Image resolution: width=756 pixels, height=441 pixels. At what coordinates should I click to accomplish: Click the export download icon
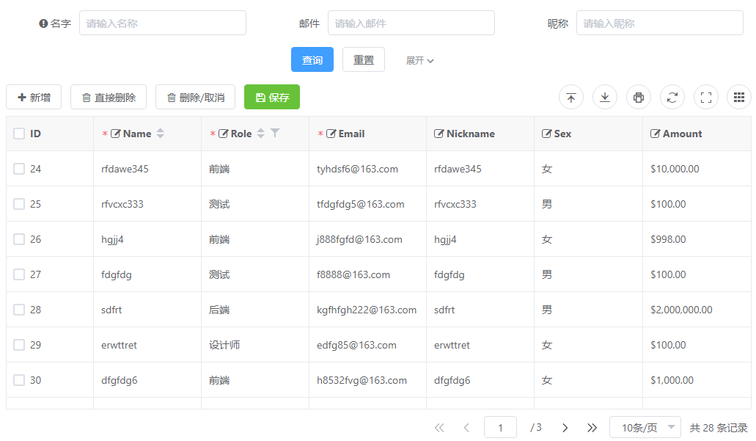point(605,97)
